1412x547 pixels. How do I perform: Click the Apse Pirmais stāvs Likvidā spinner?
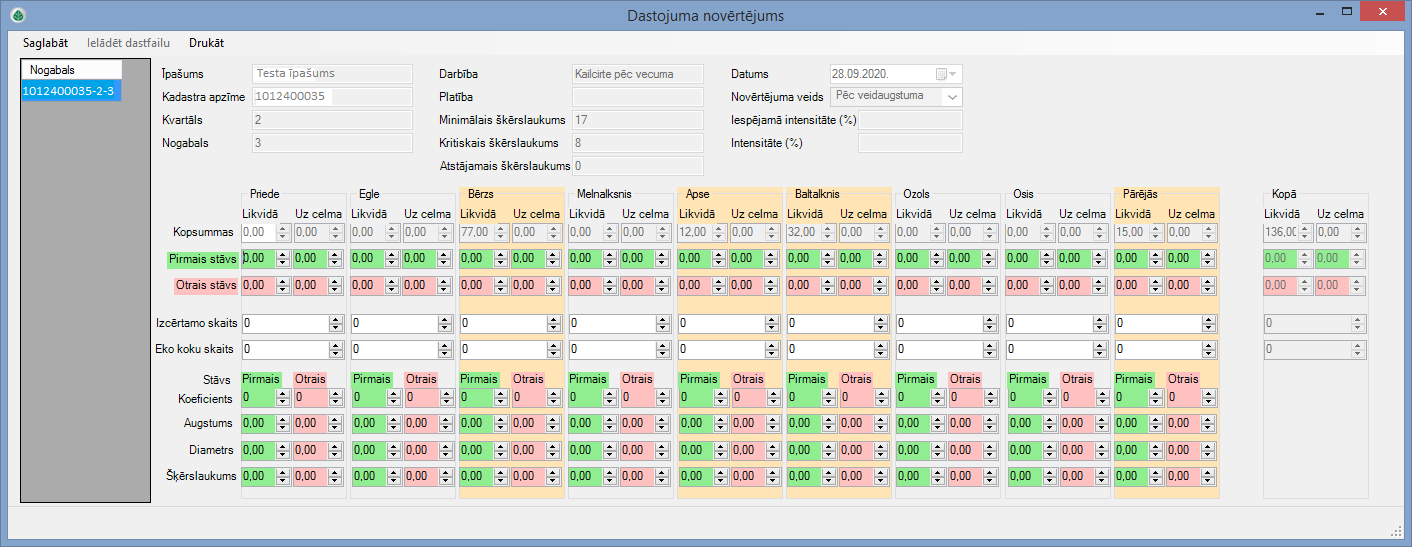694,258
